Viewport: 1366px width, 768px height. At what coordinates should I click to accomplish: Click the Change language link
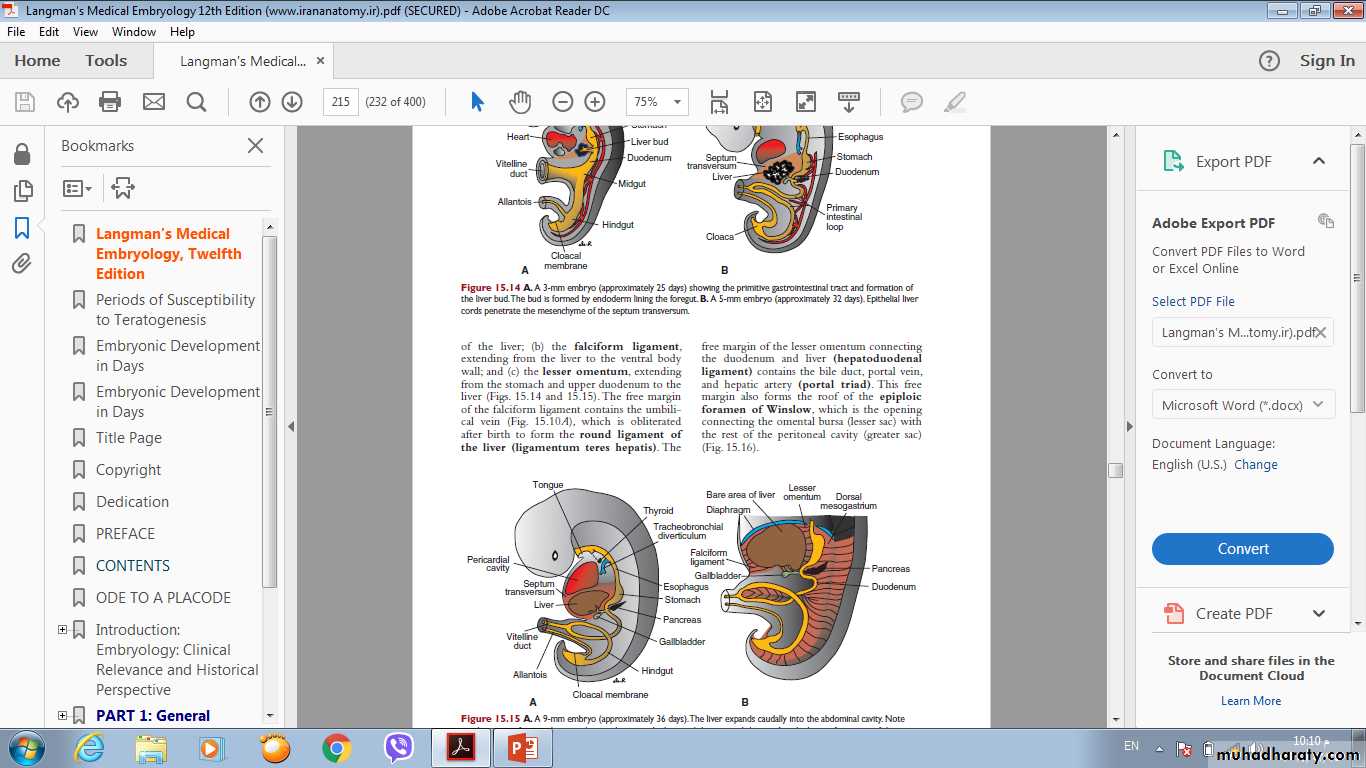click(1255, 465)
